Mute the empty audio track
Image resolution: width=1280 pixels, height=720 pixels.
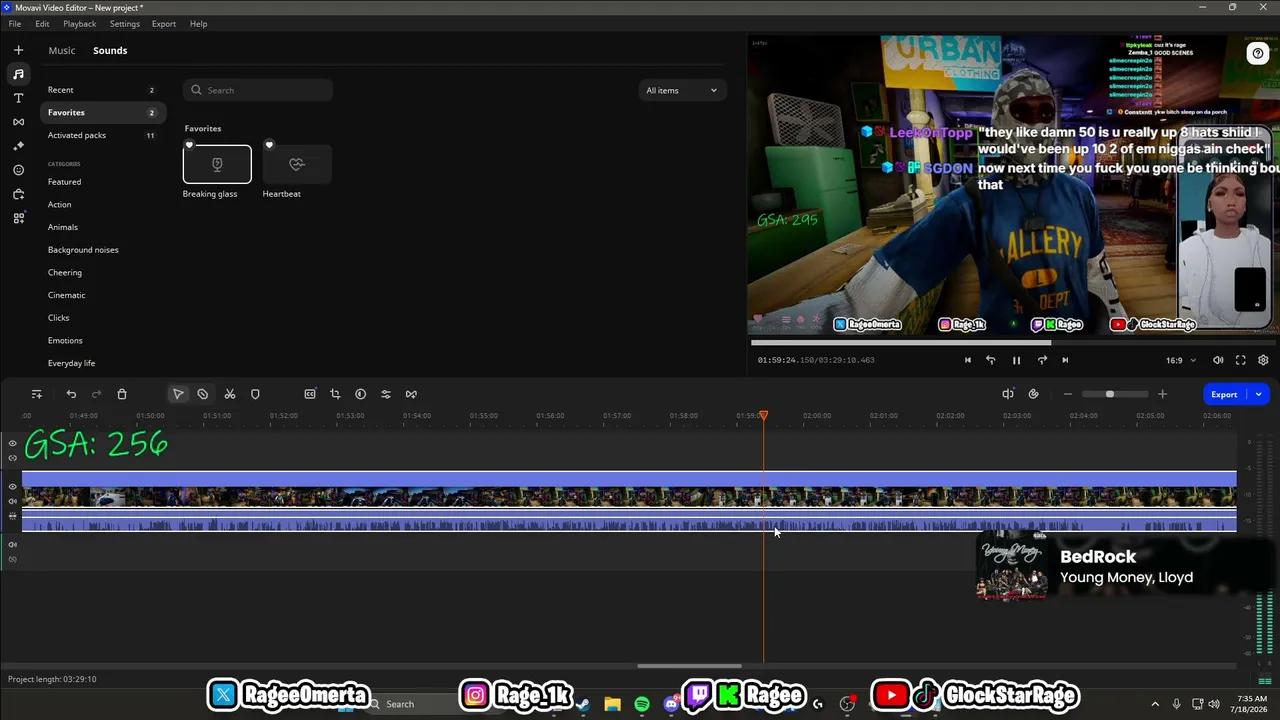(x=12, y=545)
